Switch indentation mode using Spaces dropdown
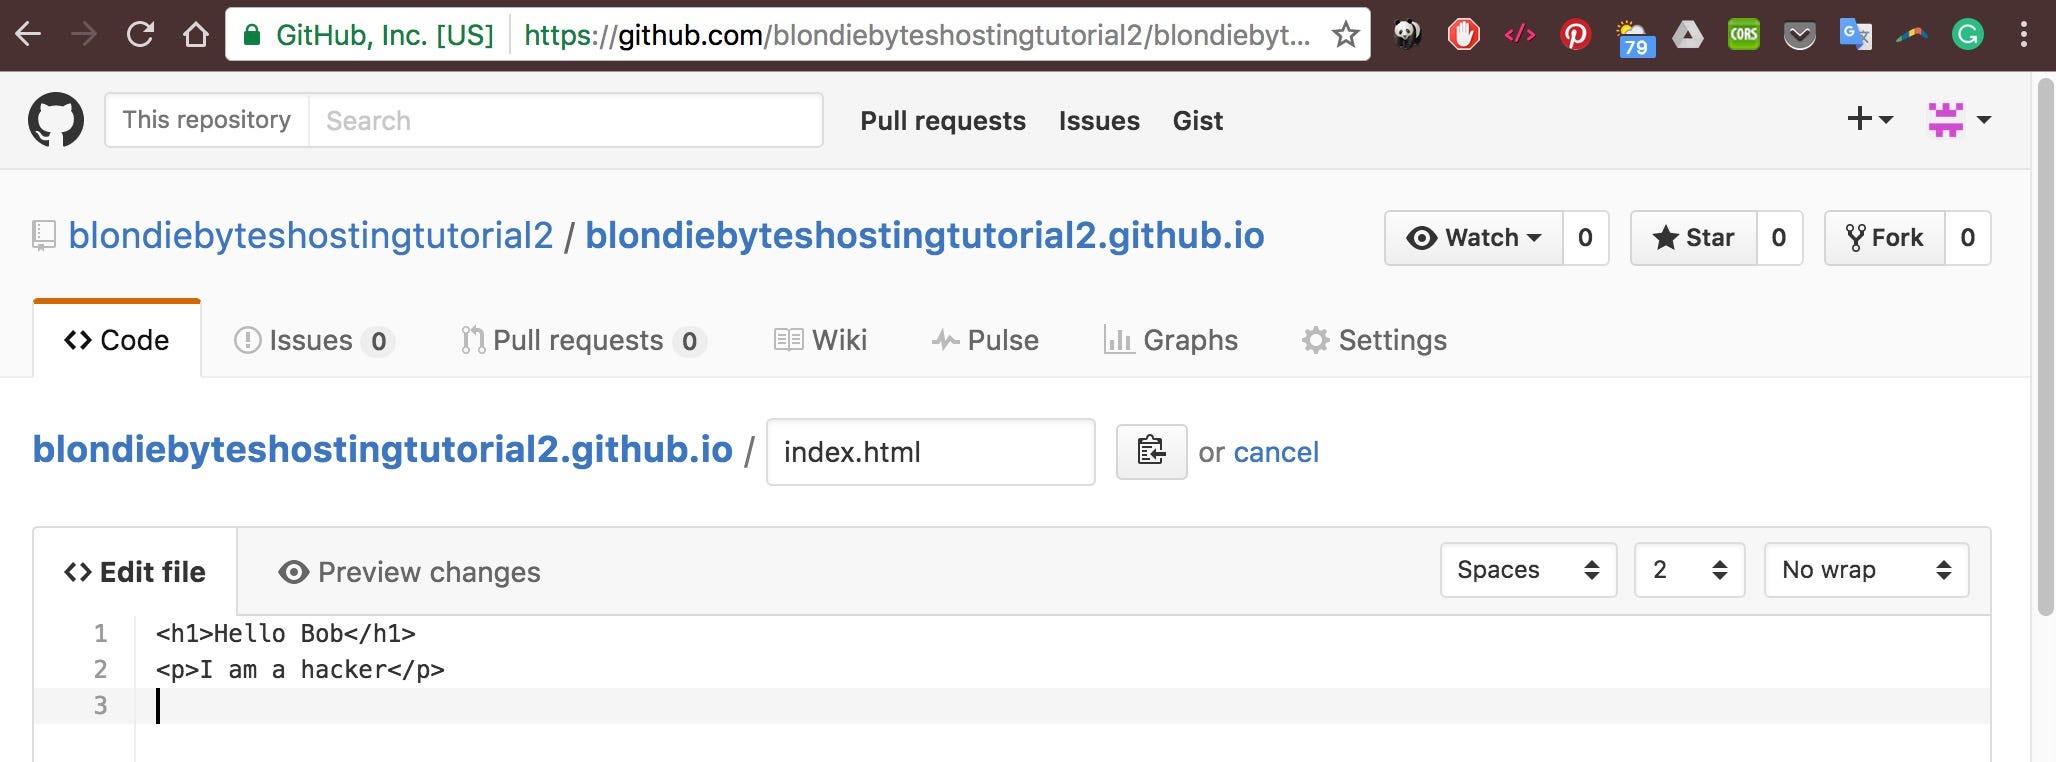This screenshot has height=762, width=2056. tap(1527, 570)
